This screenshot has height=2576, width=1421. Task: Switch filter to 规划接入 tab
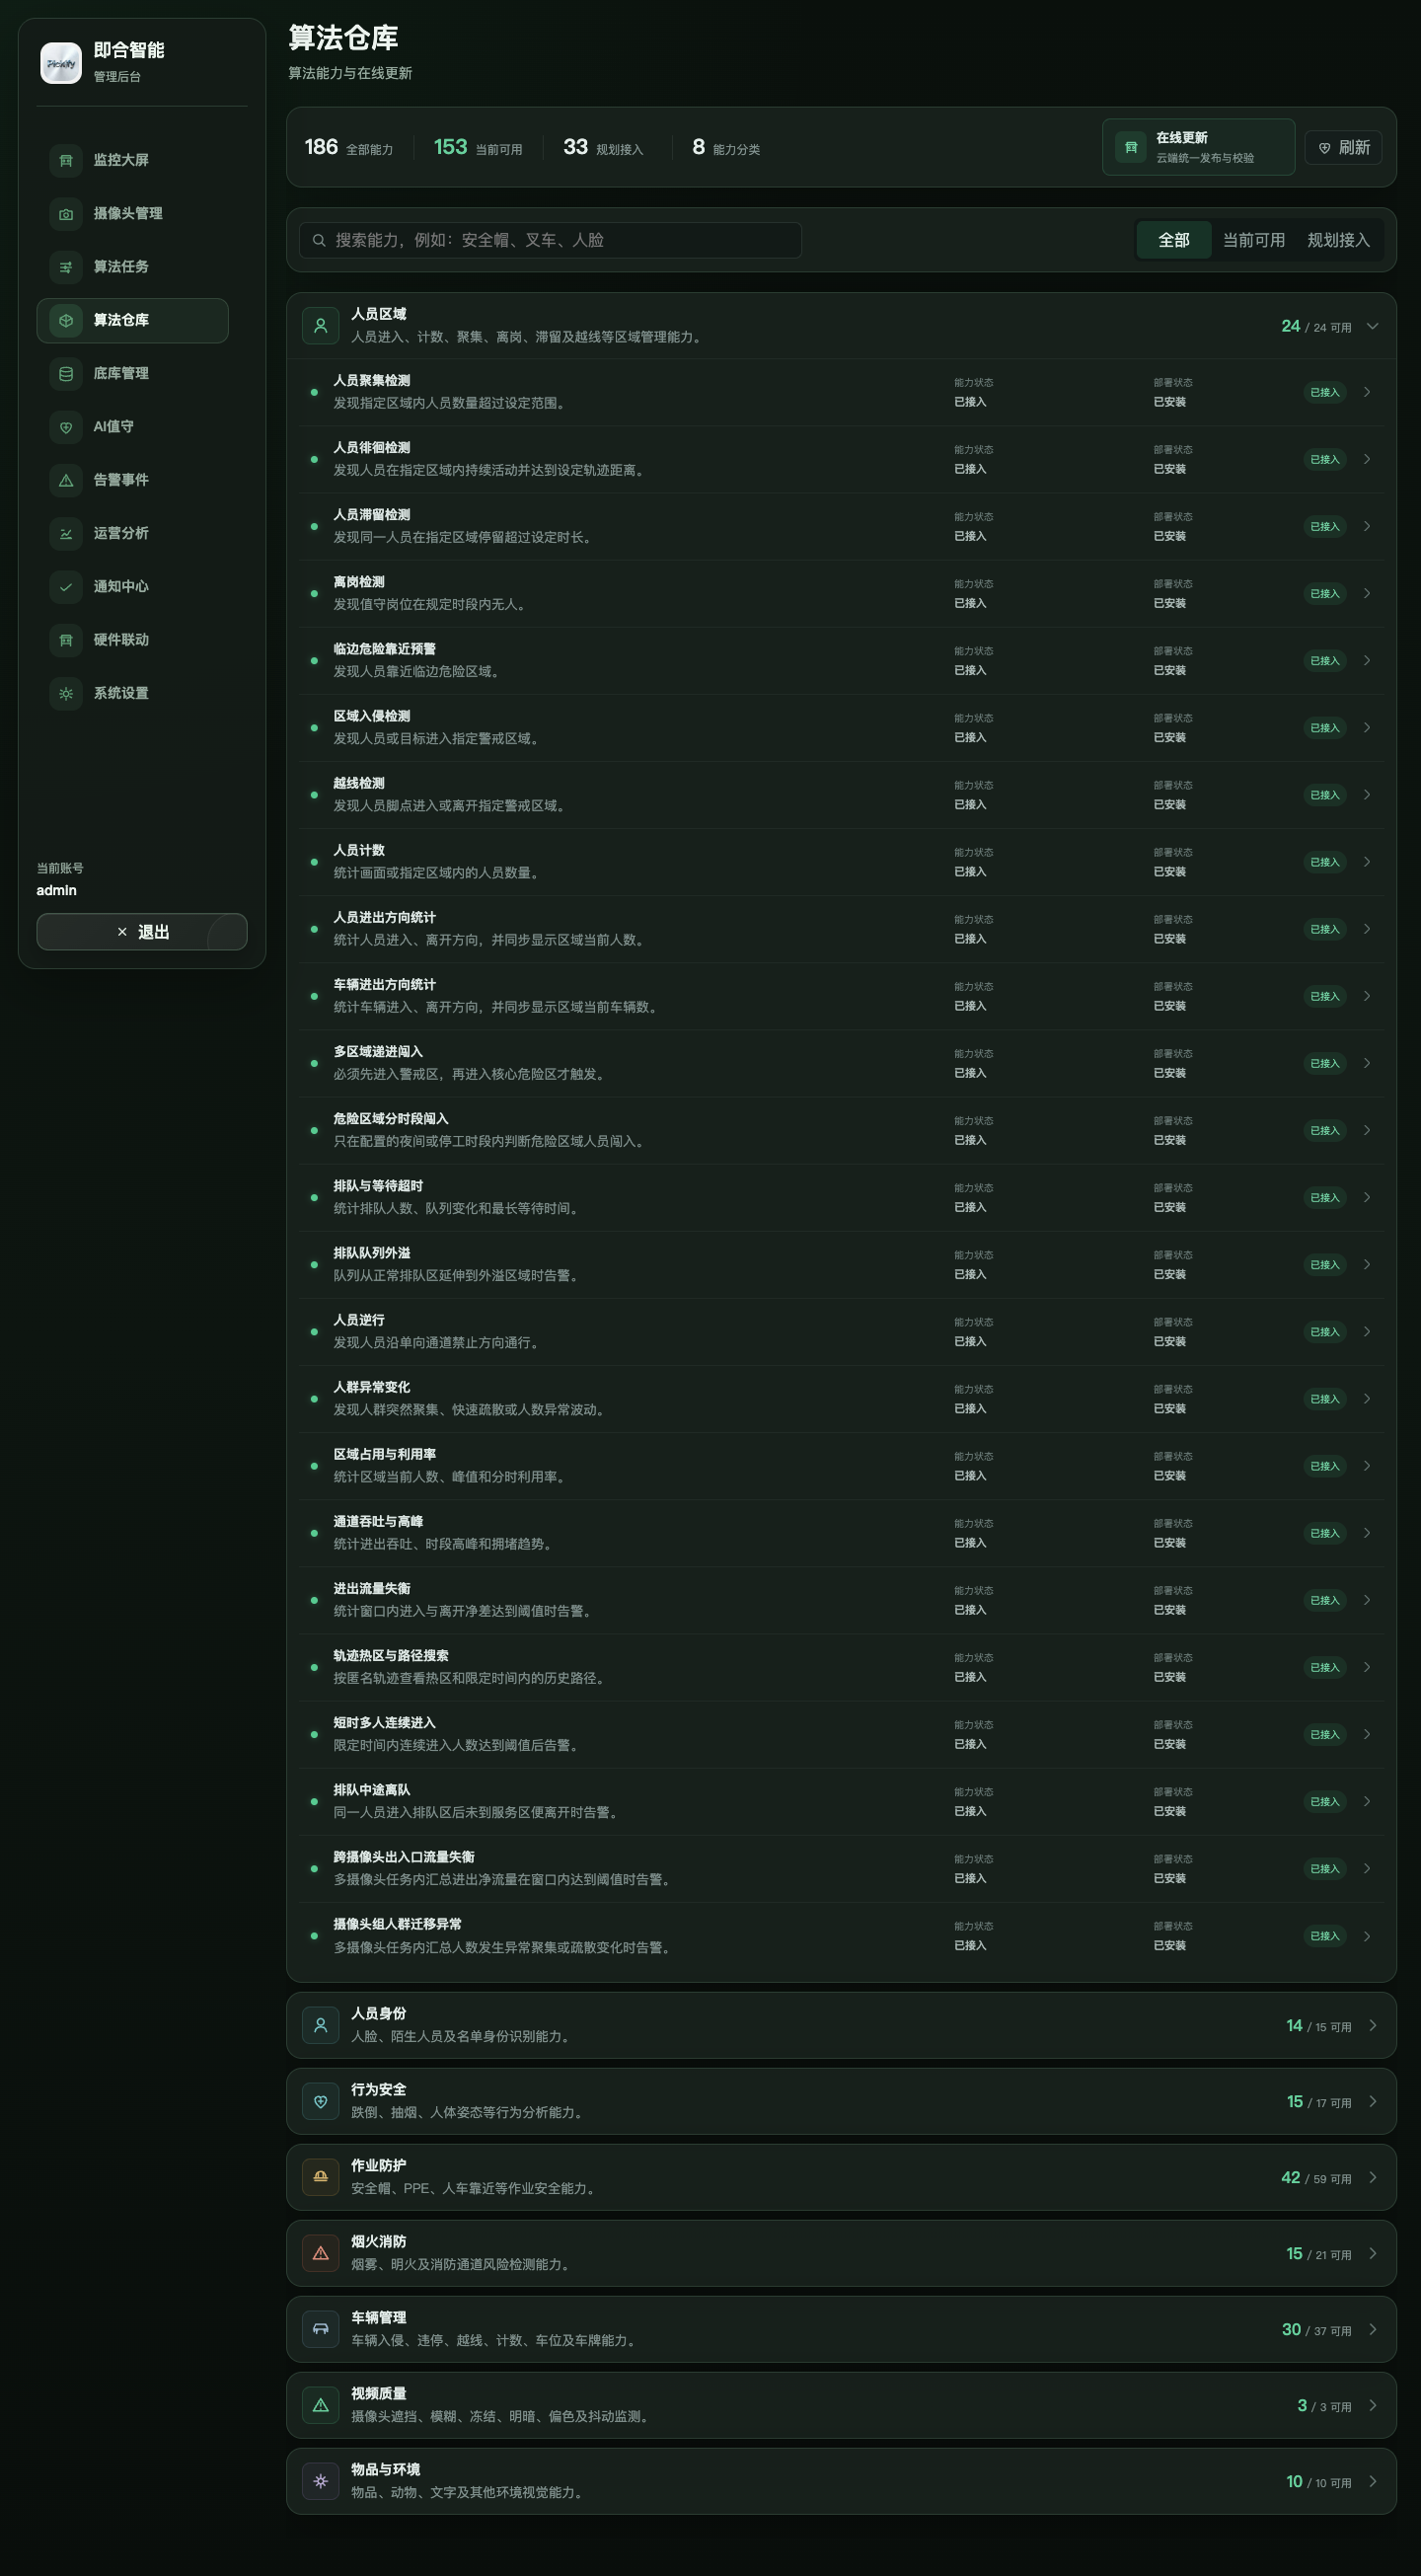(1338, 240)
